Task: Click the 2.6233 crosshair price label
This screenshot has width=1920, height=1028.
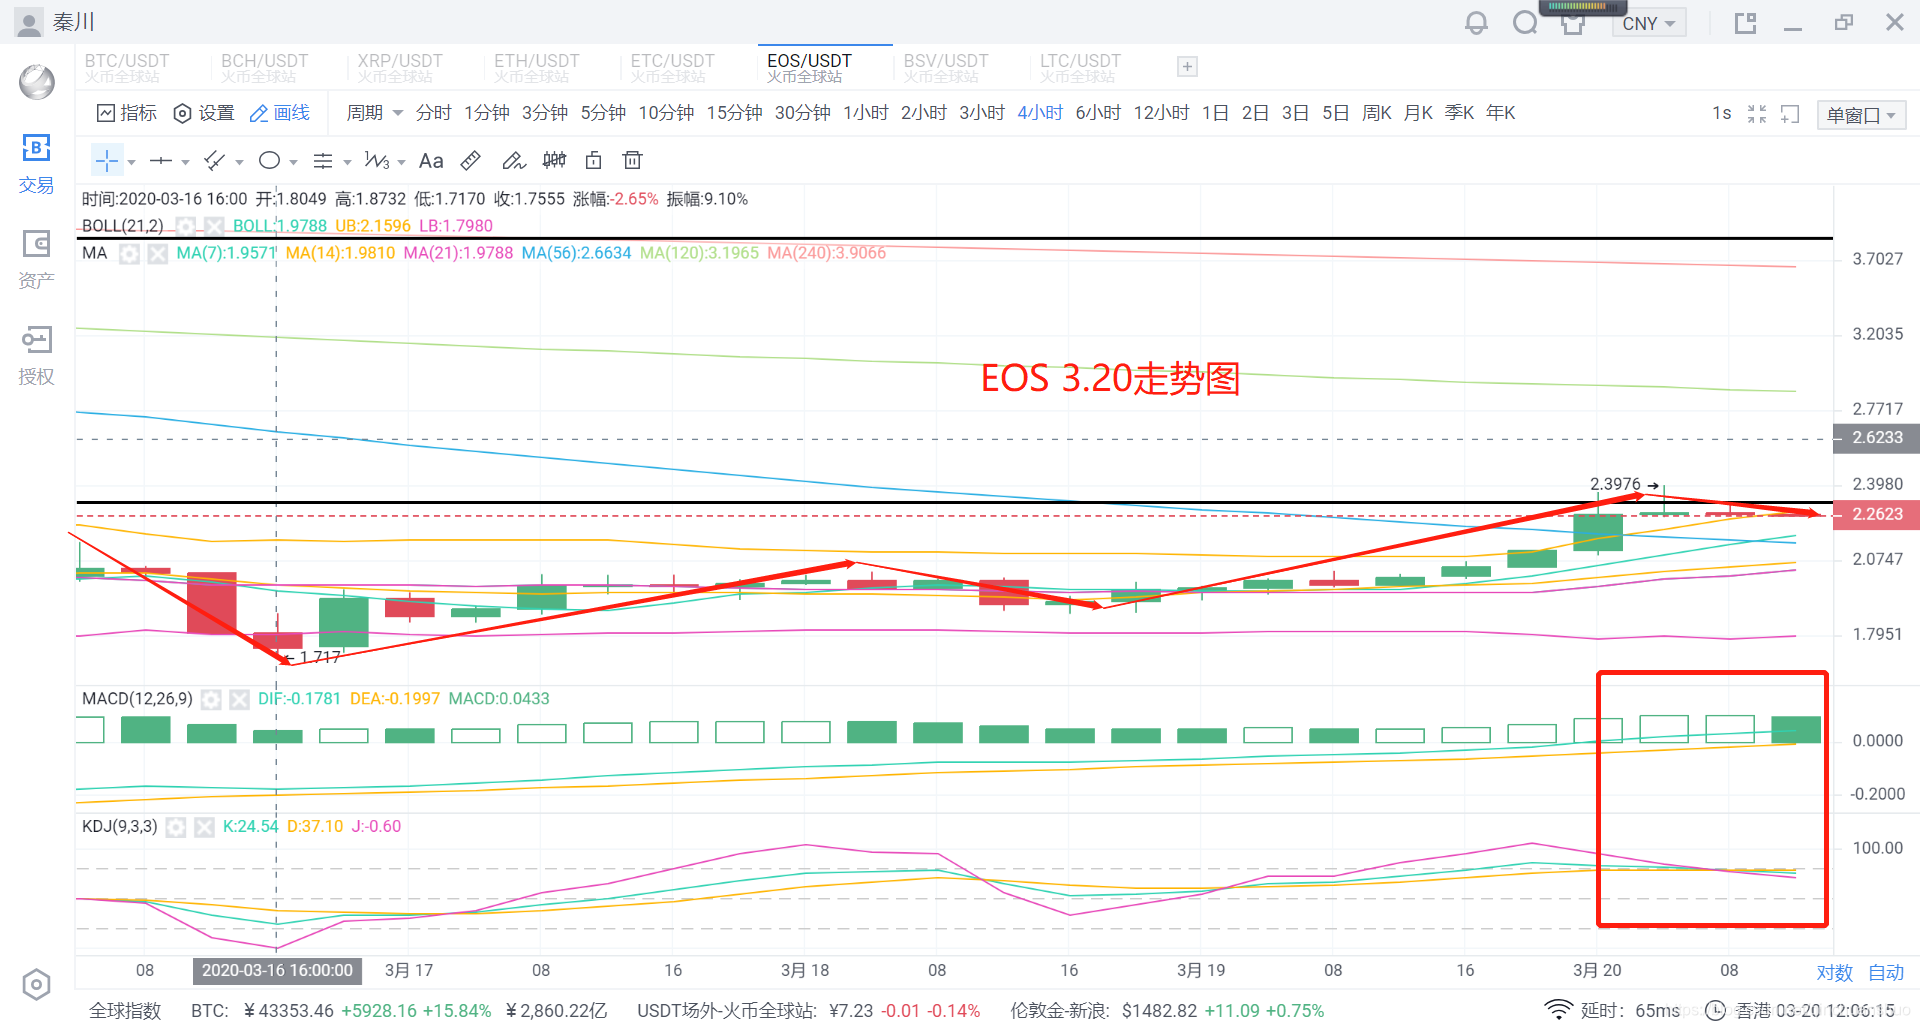Action: coord(1876,438)
